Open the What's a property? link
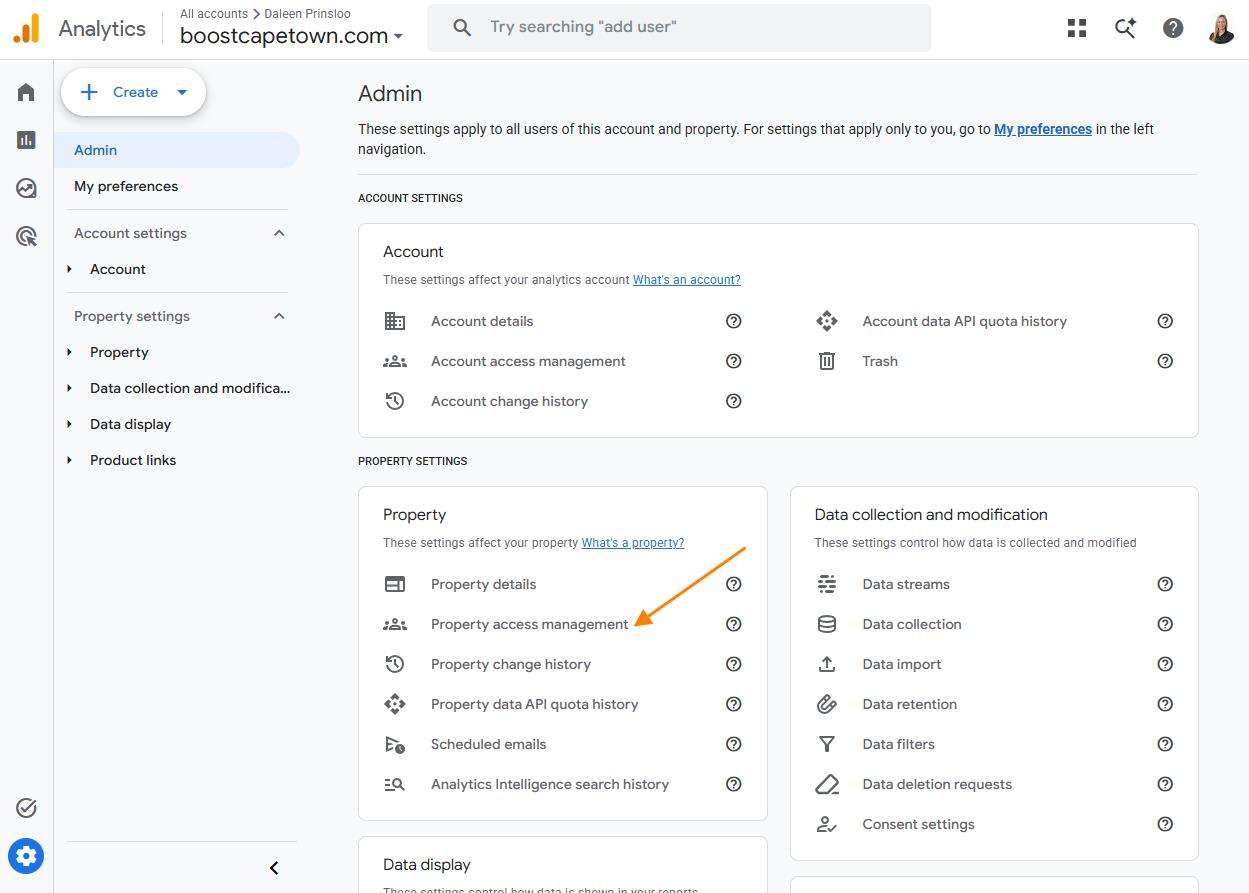 [633, 543]
